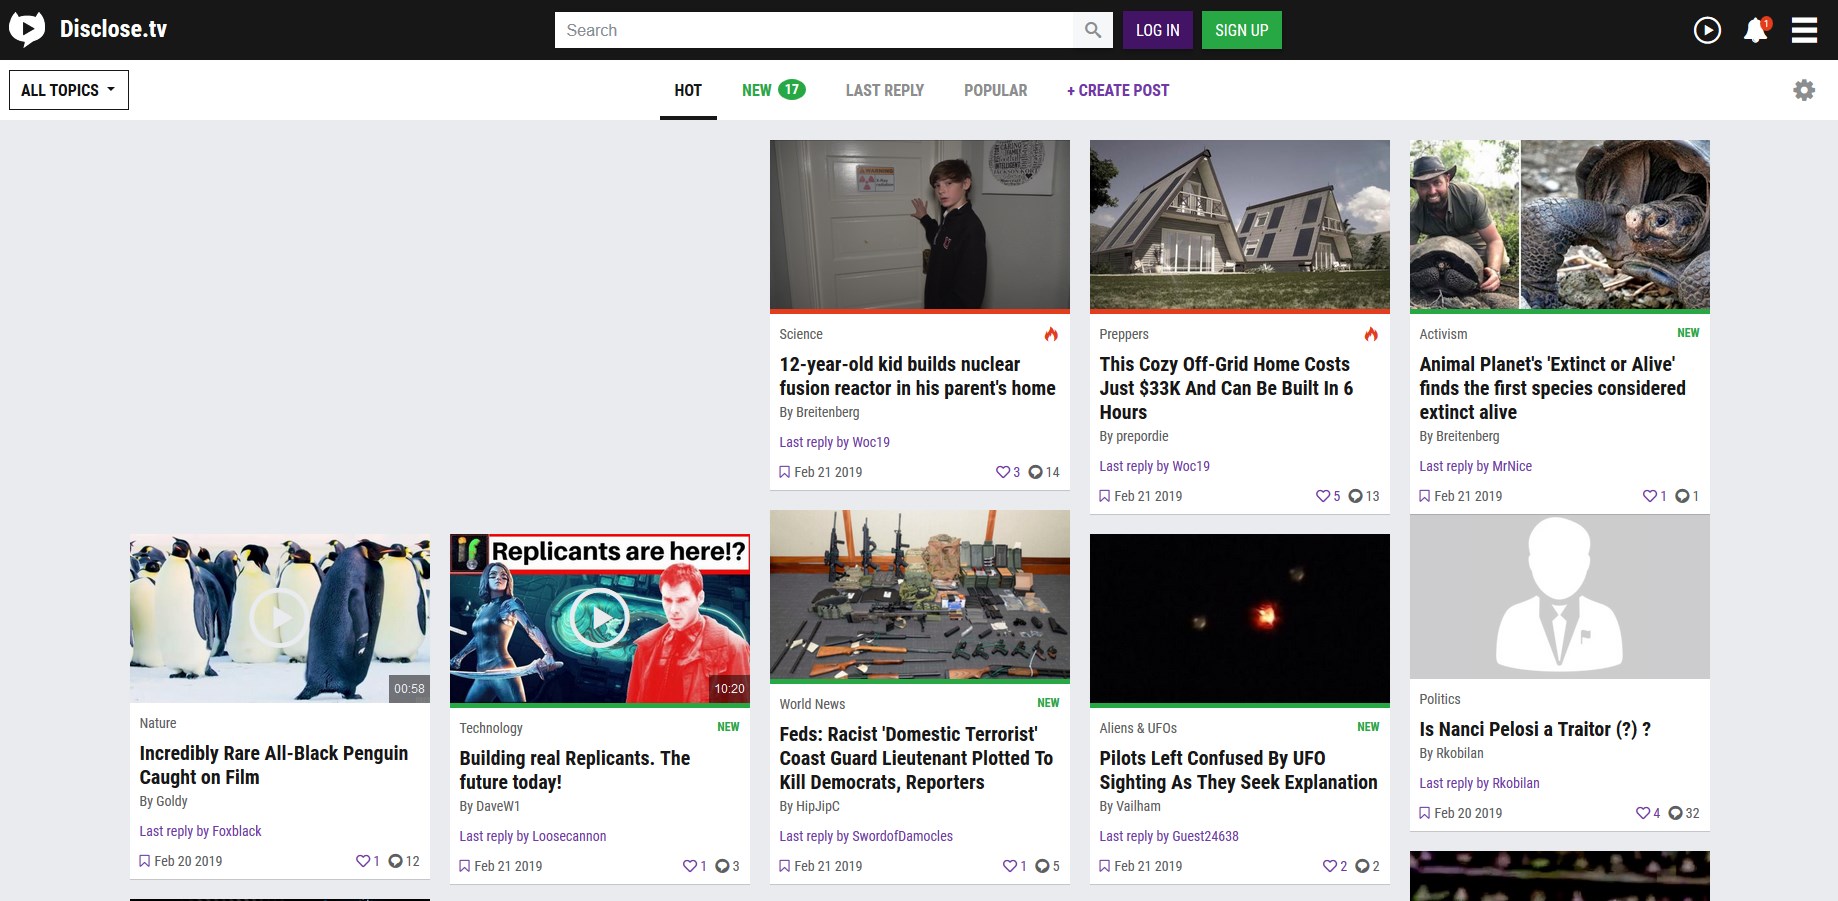Switch to the HOT tab
The width and height of the screenshot is (1838, 901).
point(688,90)
